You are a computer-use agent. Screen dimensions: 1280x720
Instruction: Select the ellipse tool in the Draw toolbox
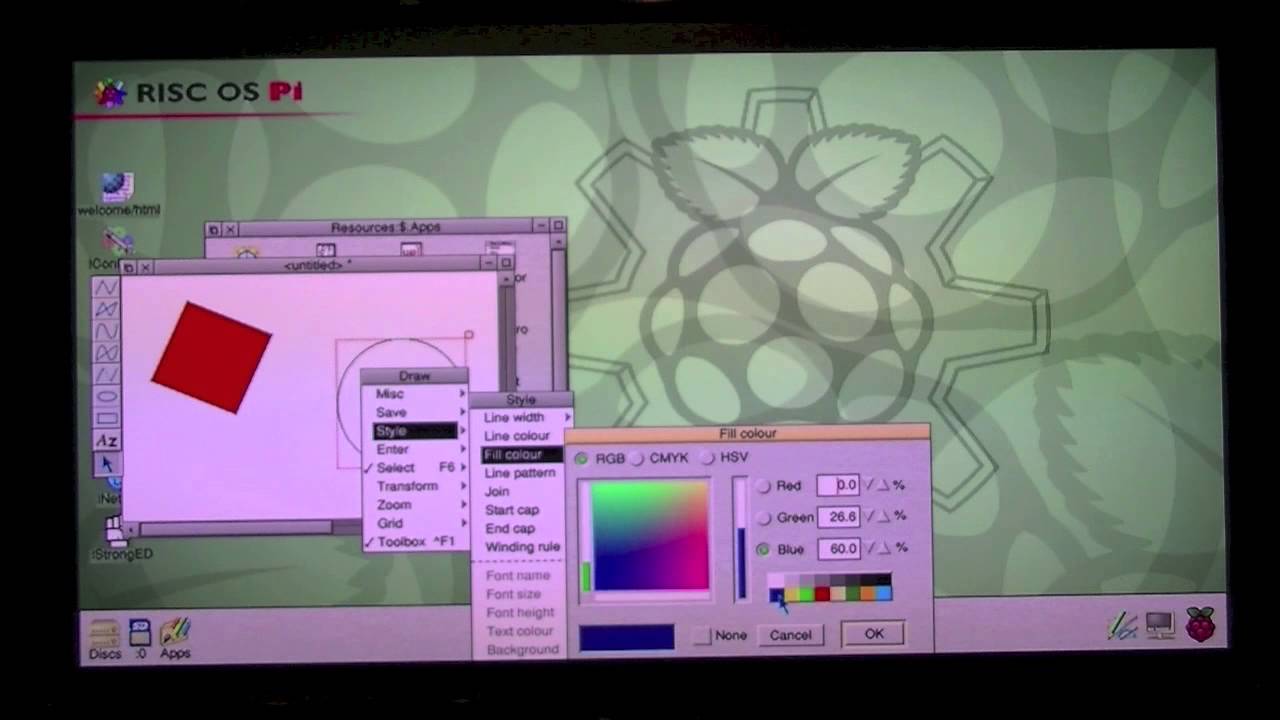(x=106, y=397)
